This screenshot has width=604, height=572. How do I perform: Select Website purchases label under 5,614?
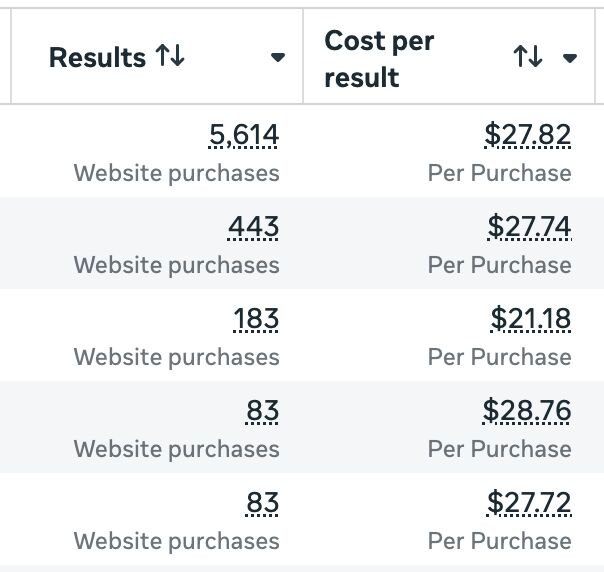pyautogui.click(x=176, y=173)
